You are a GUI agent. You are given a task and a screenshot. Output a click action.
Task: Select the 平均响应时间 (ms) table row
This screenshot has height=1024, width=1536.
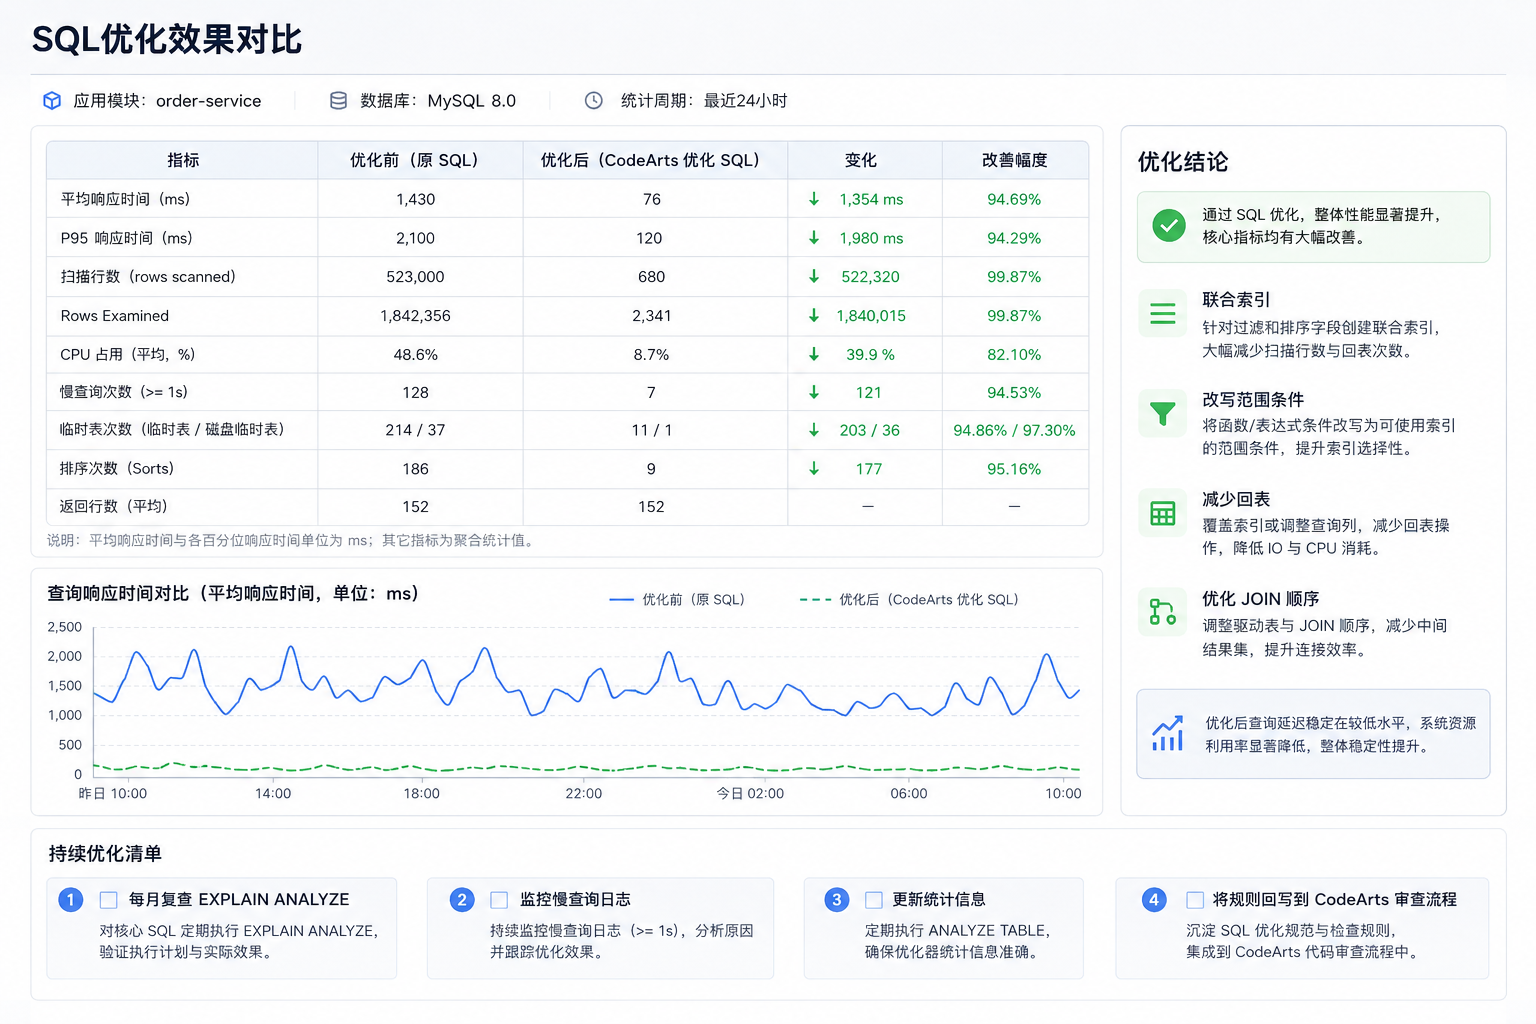pyautogui.click(x=568, y=199)
